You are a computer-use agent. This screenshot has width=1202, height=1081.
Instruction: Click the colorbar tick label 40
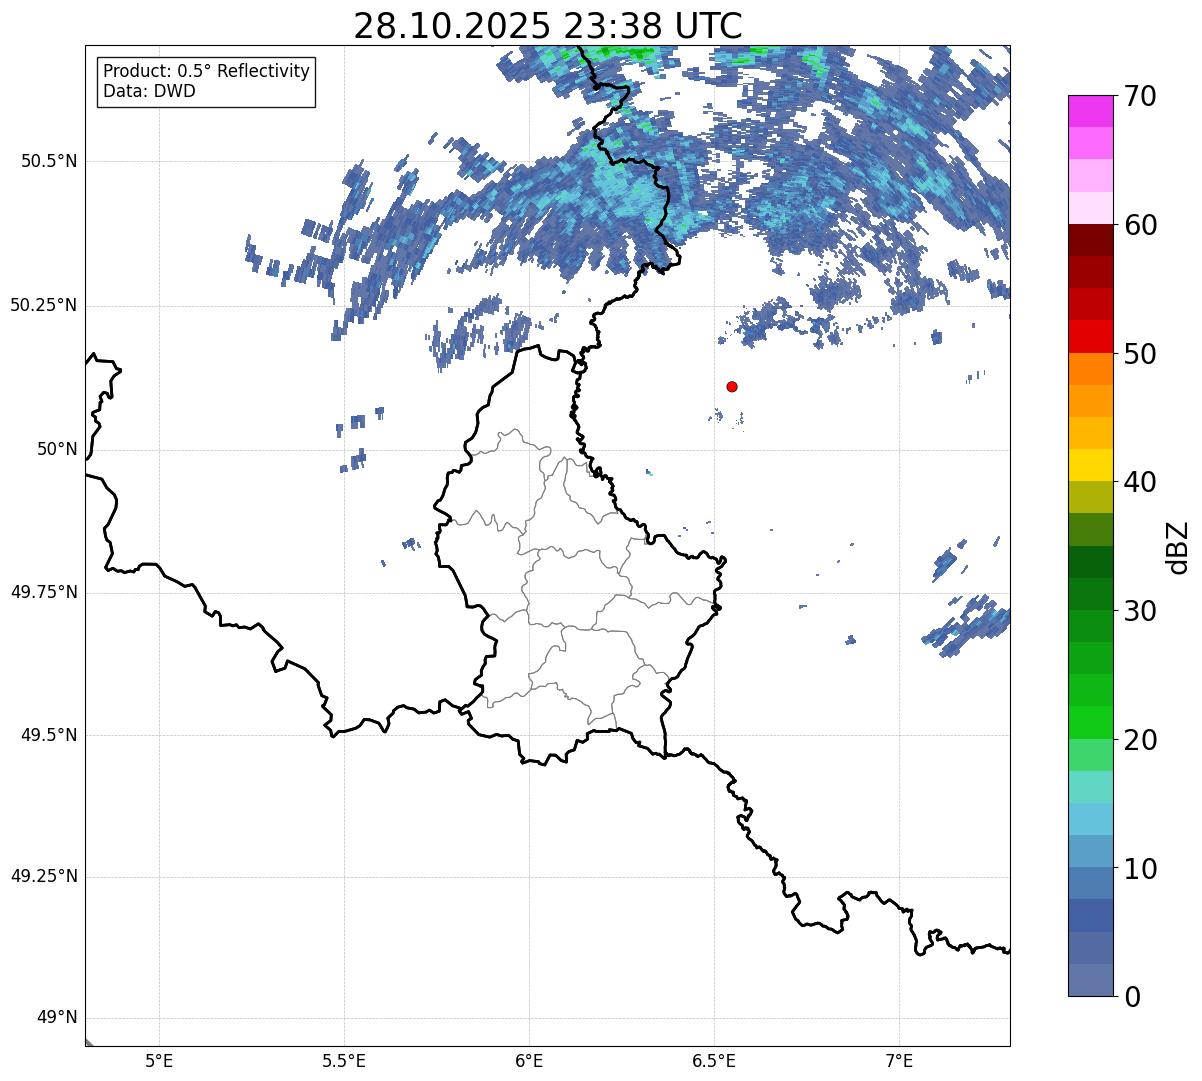click(1139, 482)
